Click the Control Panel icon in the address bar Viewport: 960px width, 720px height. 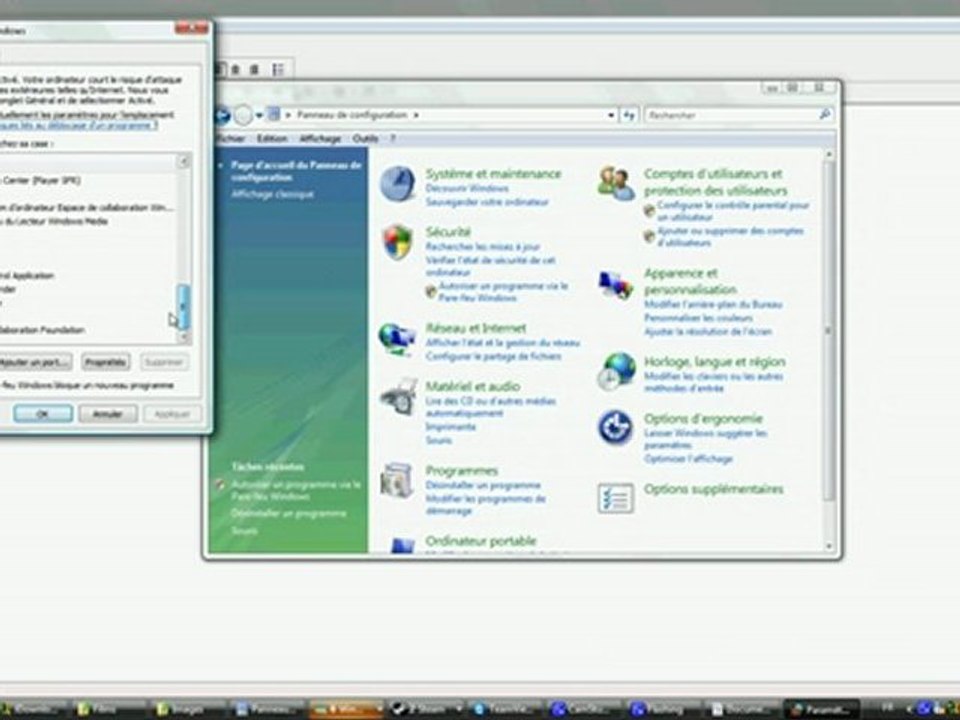pos(274,114)
